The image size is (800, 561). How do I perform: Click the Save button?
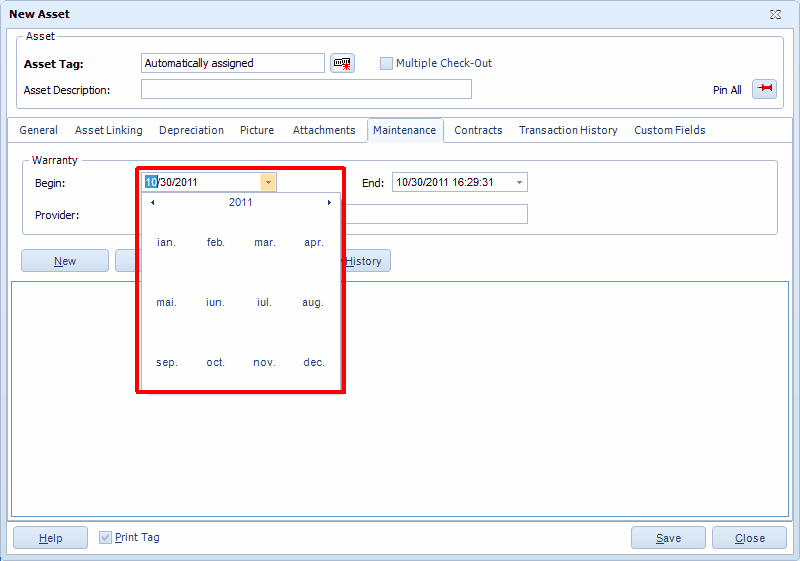[x=668, y=538]
